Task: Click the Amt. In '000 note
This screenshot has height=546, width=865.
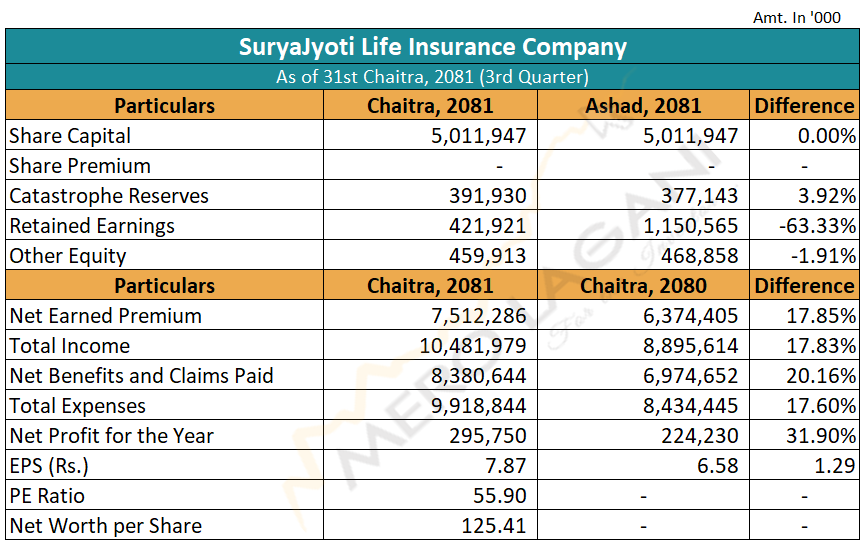Action: click(x=797, y=18)
